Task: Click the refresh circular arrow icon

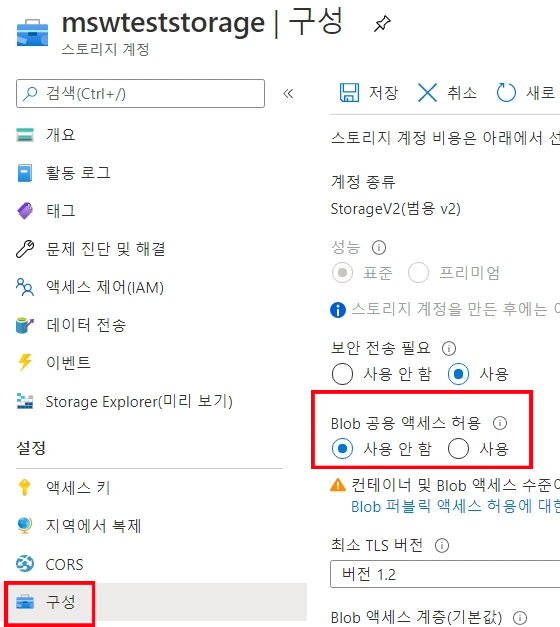Action: tap(506, 93)
